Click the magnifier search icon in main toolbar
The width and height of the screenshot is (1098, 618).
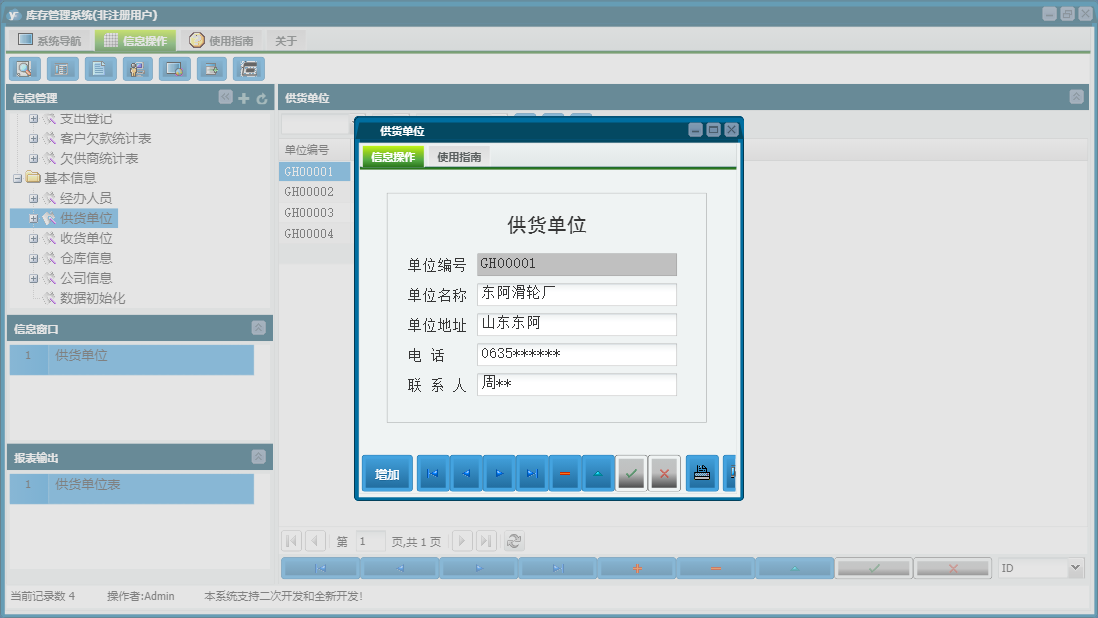[x=24, y=69]
